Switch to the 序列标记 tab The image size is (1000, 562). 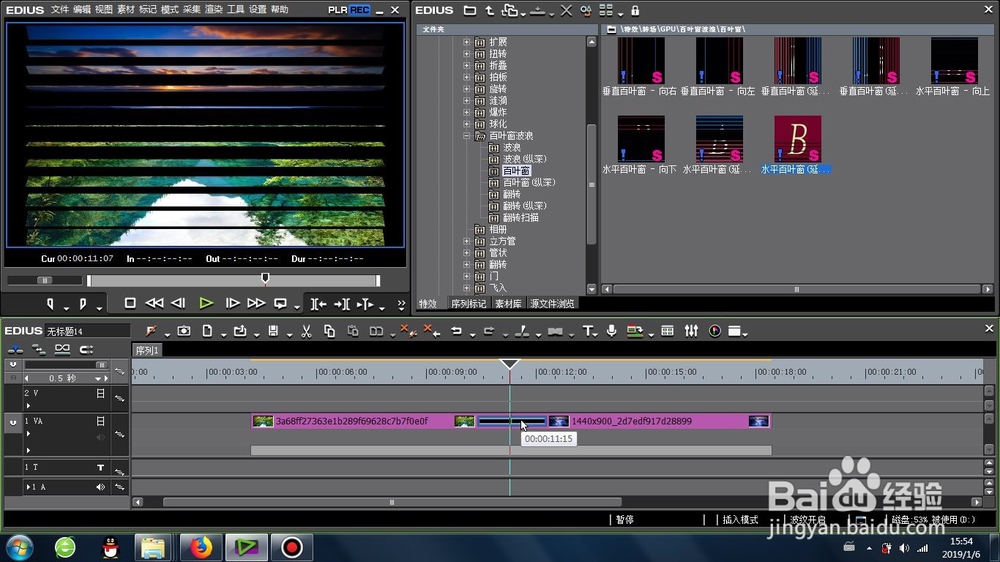[x=469, y=304]
